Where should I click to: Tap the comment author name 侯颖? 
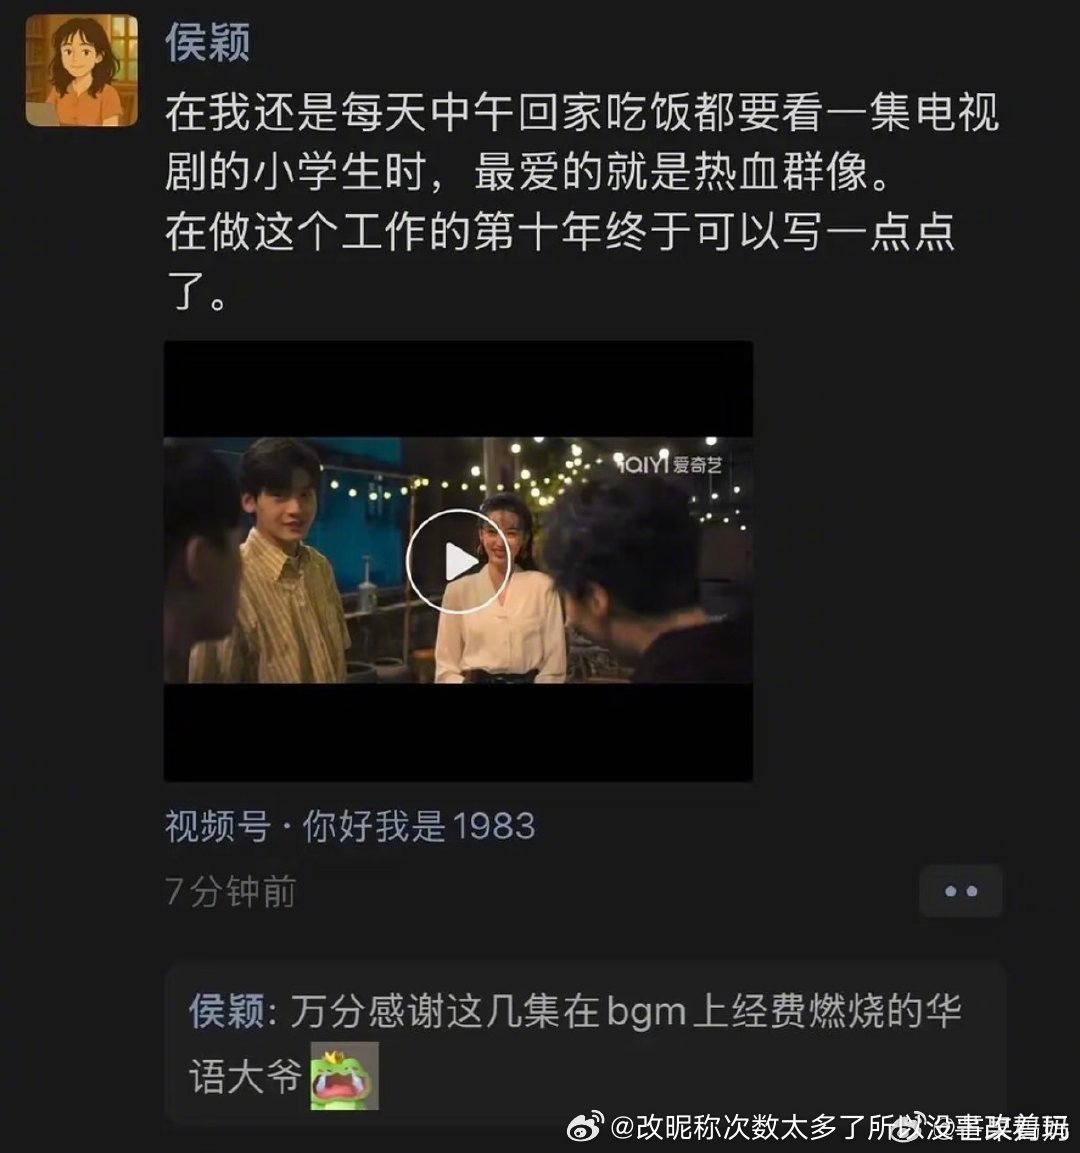[227, 1011]
